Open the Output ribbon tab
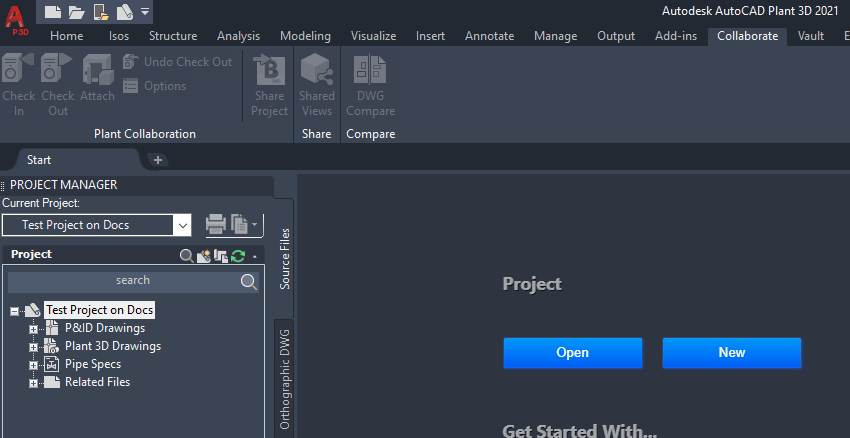 click(x=616, y=36)
